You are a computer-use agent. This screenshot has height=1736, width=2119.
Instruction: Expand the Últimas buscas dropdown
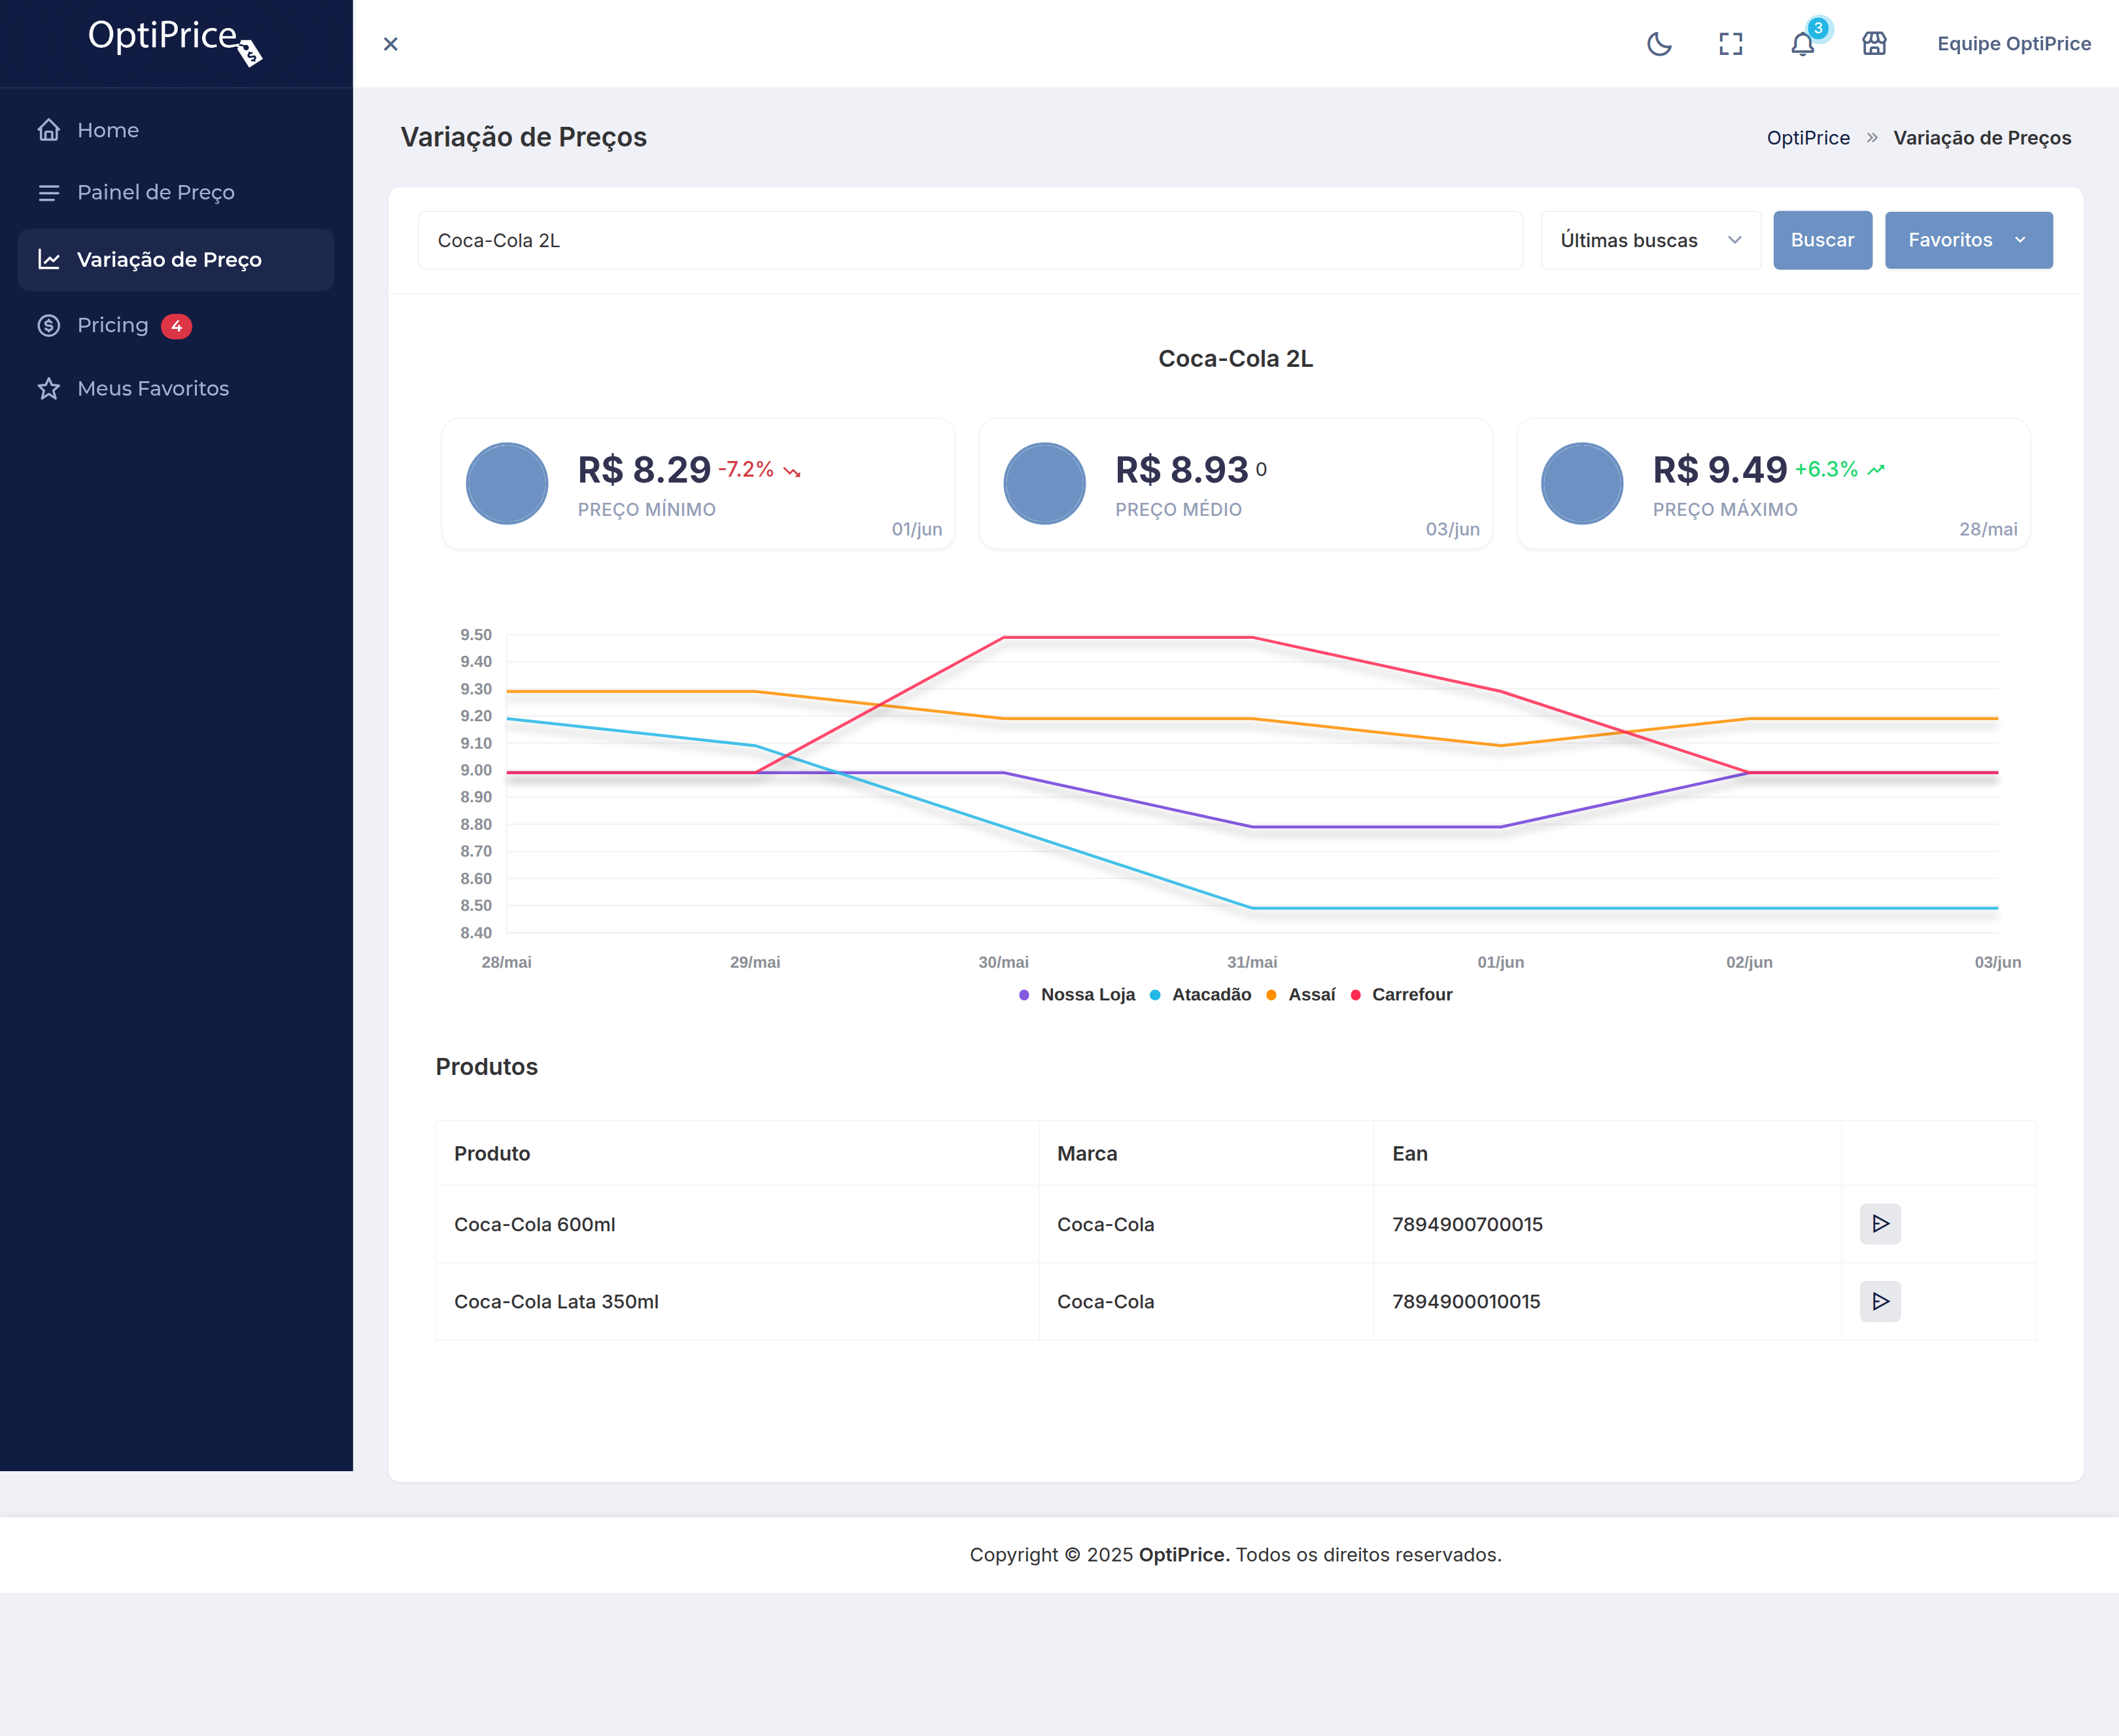pyautogui.click(x=1651, y=240)
